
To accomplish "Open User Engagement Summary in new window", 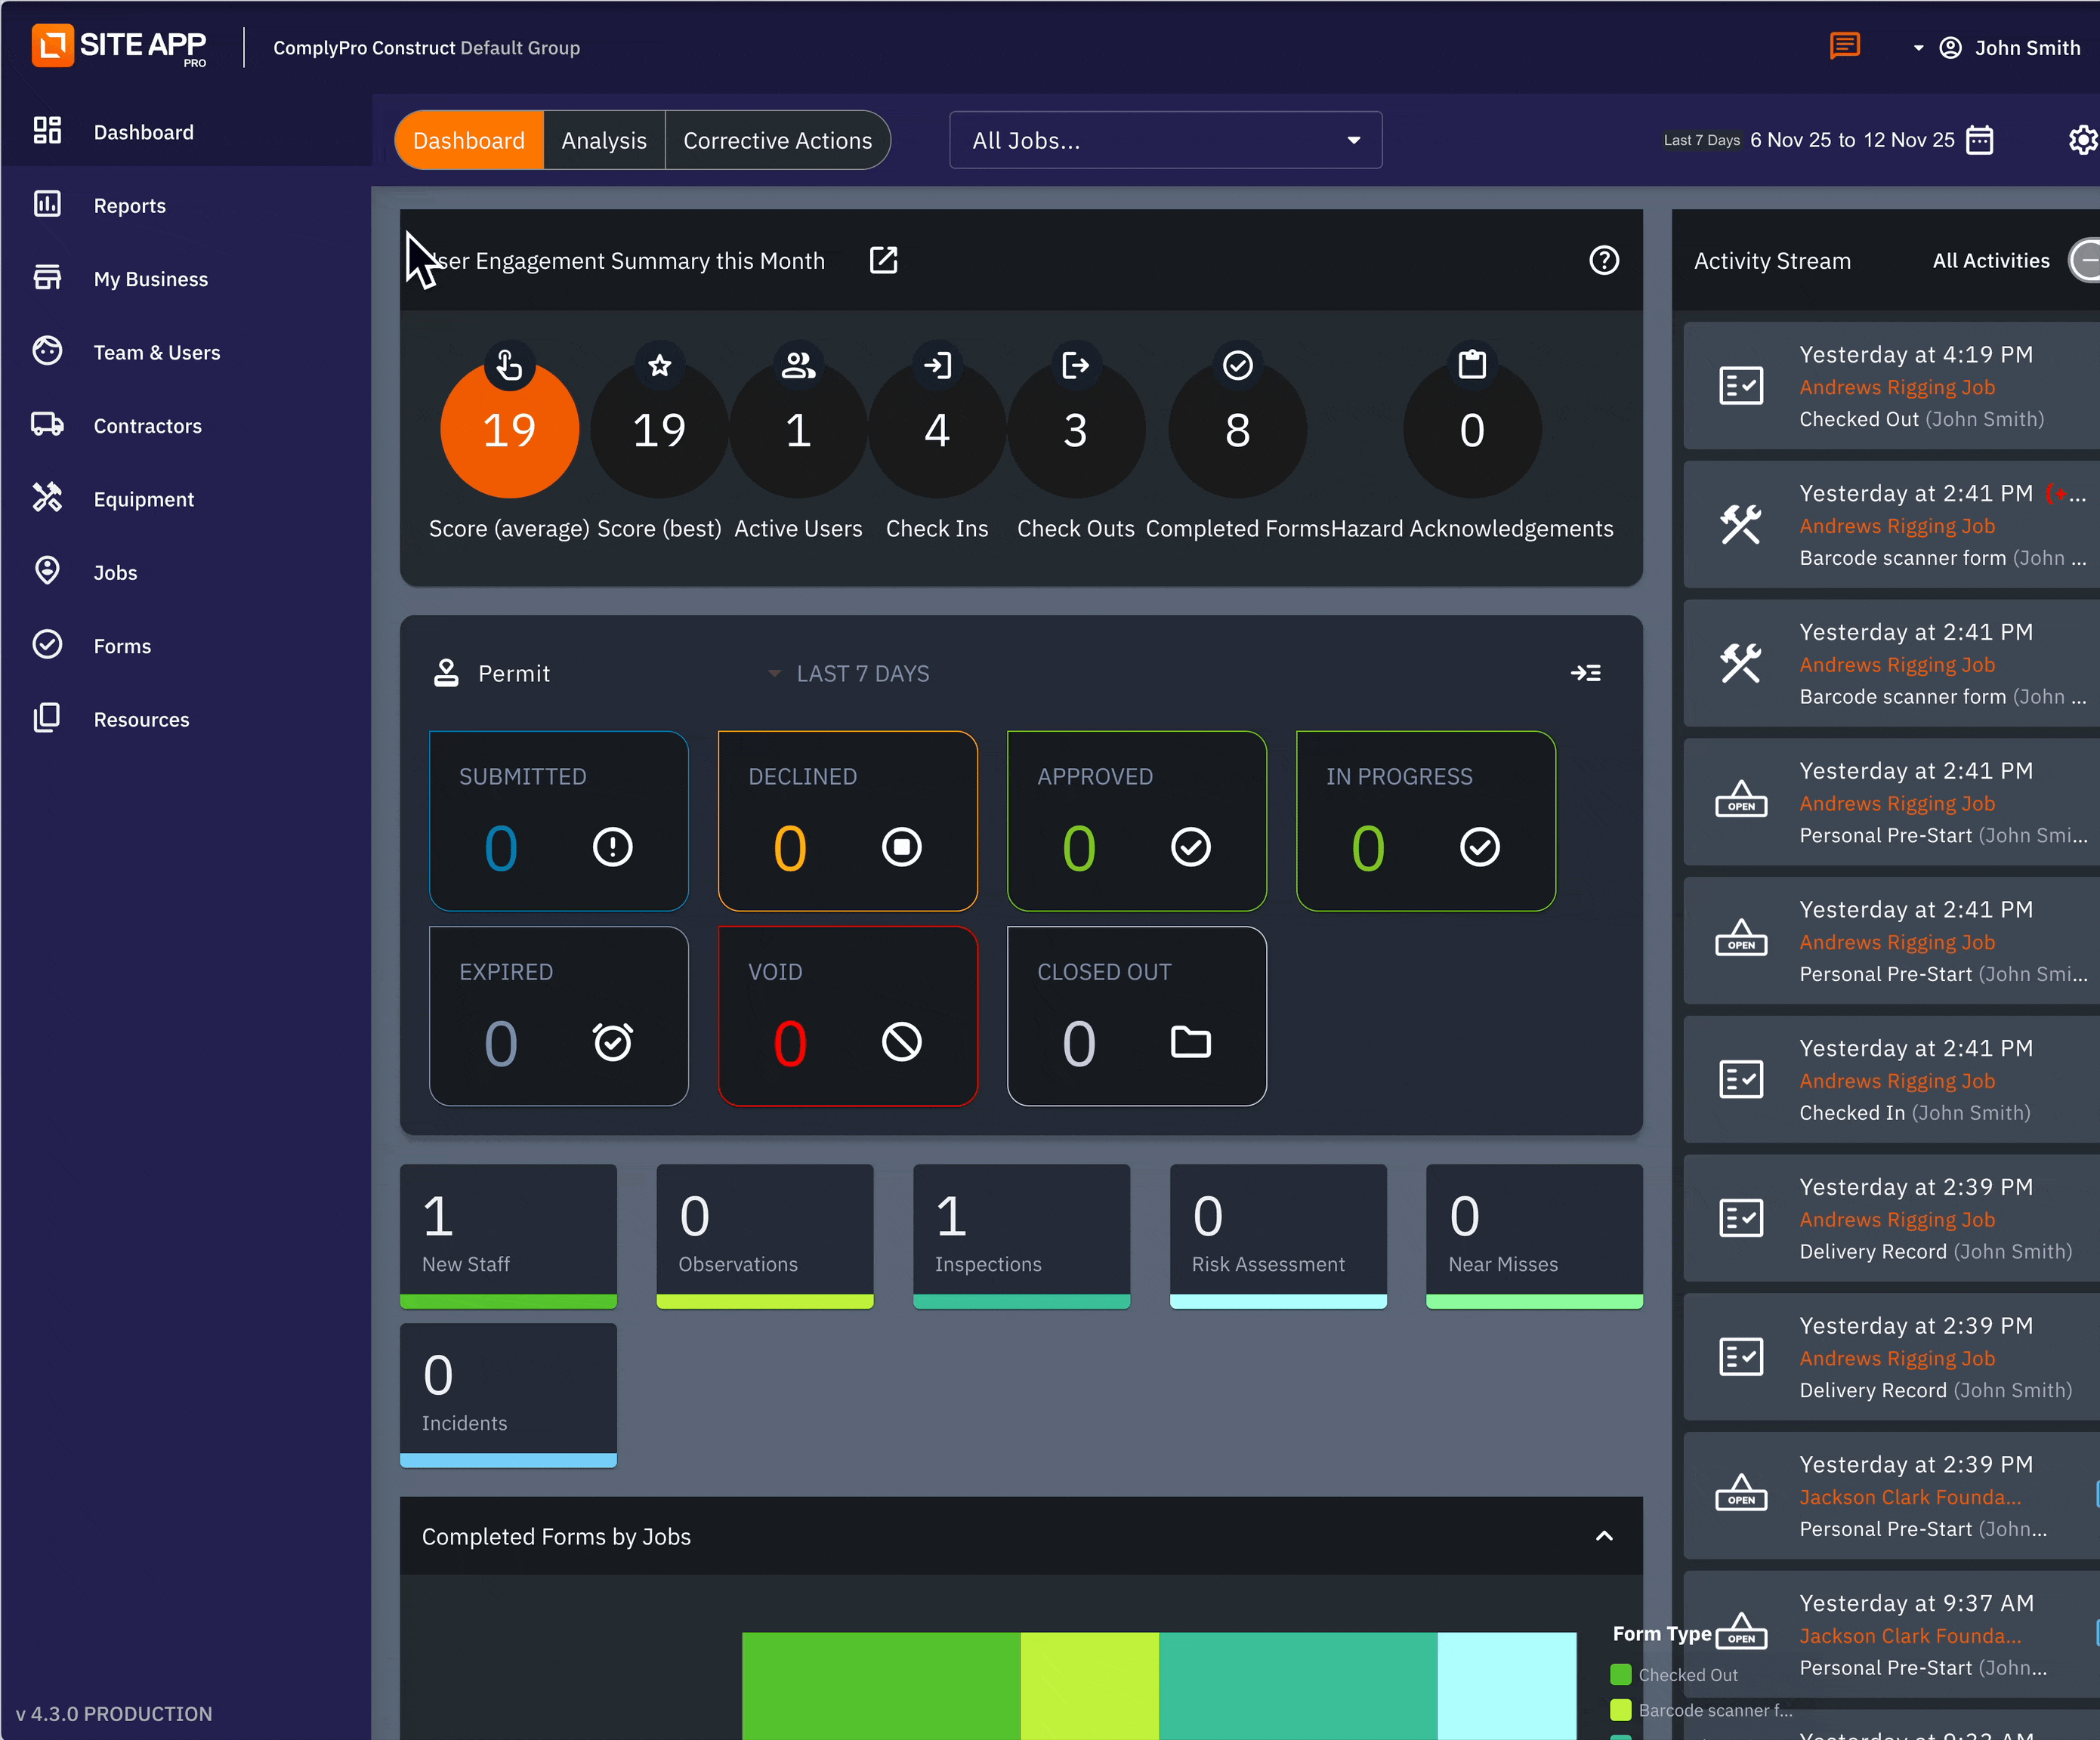I will [x=883, y=260].
